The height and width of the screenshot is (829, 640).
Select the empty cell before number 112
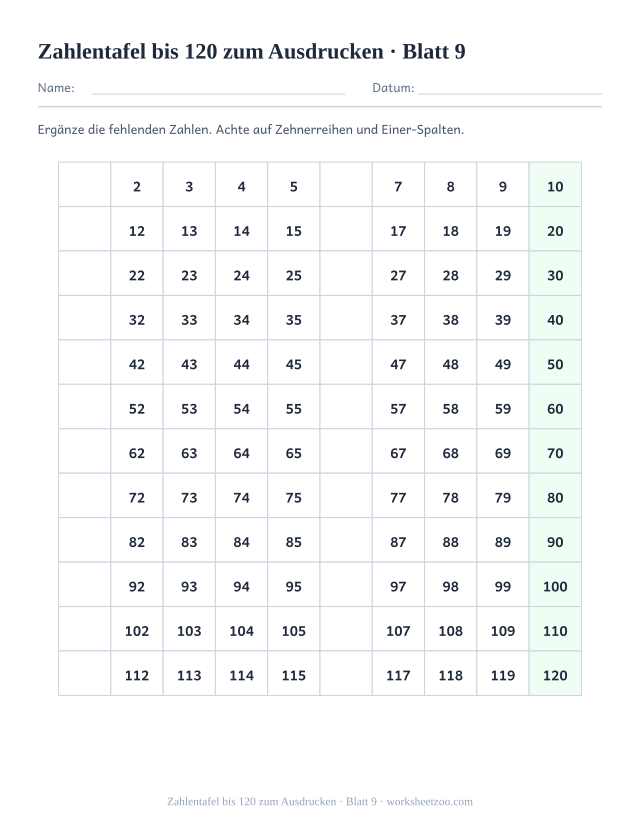85,673
